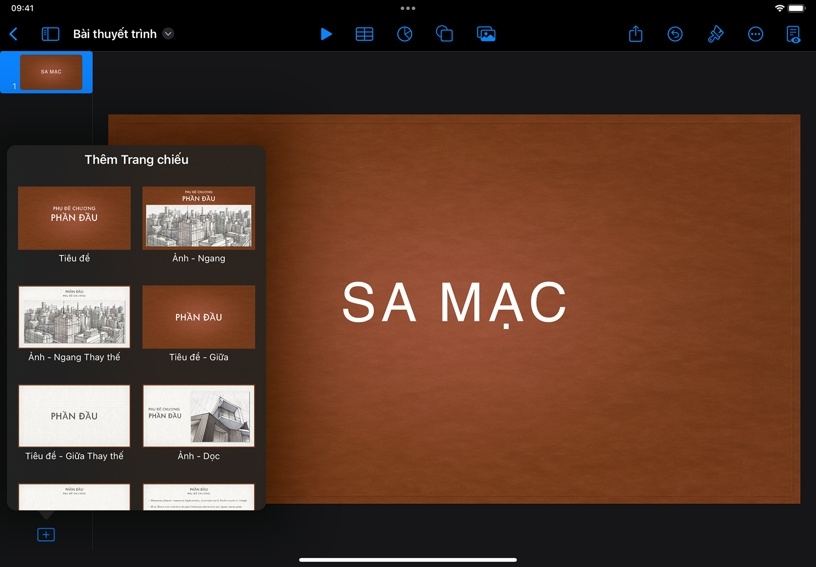Select Tiêu đề - Giữa Thay thế layout
Screen dimensions: 816x567
(x=74, y=416)
